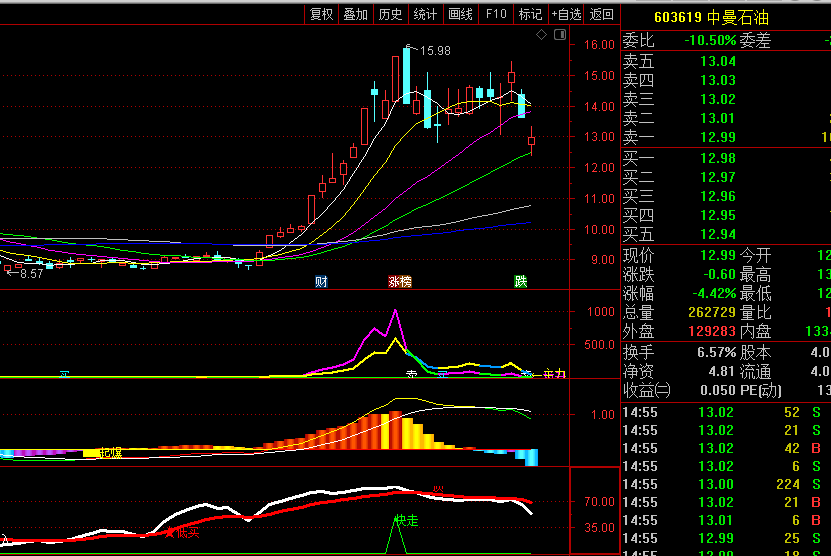Click the 603619 中曼石油 stock title

(x=711, y=17)
